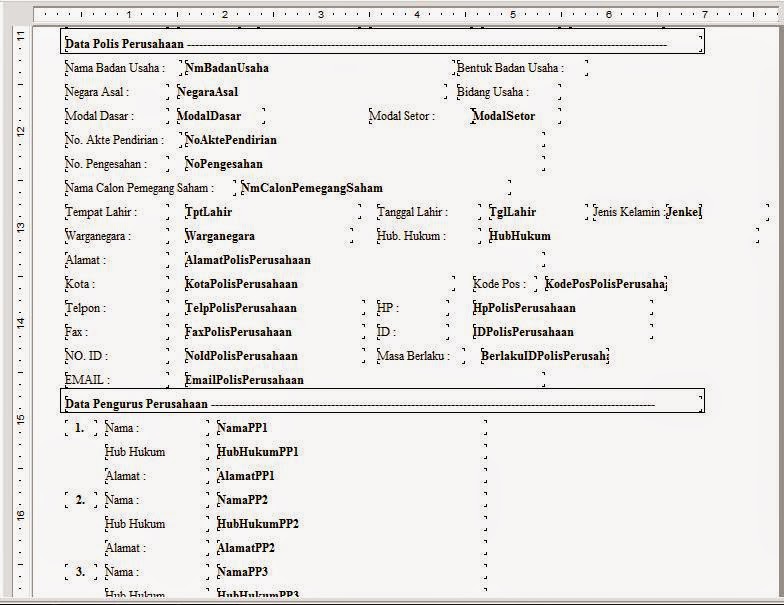Screen dimensions: 784x605
Task: Click the number '1.' text object
Action: pos(80,428)
